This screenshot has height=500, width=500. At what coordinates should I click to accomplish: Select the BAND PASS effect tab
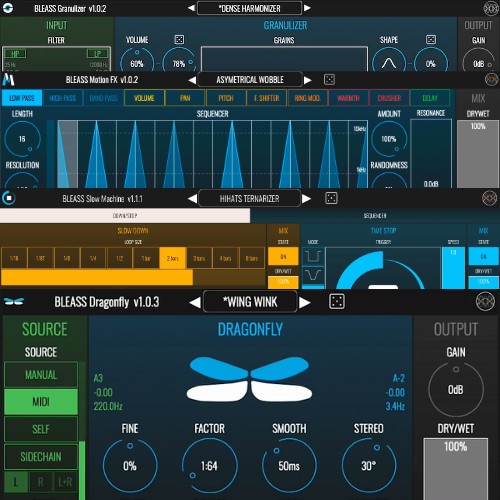[x=103, y=98]
